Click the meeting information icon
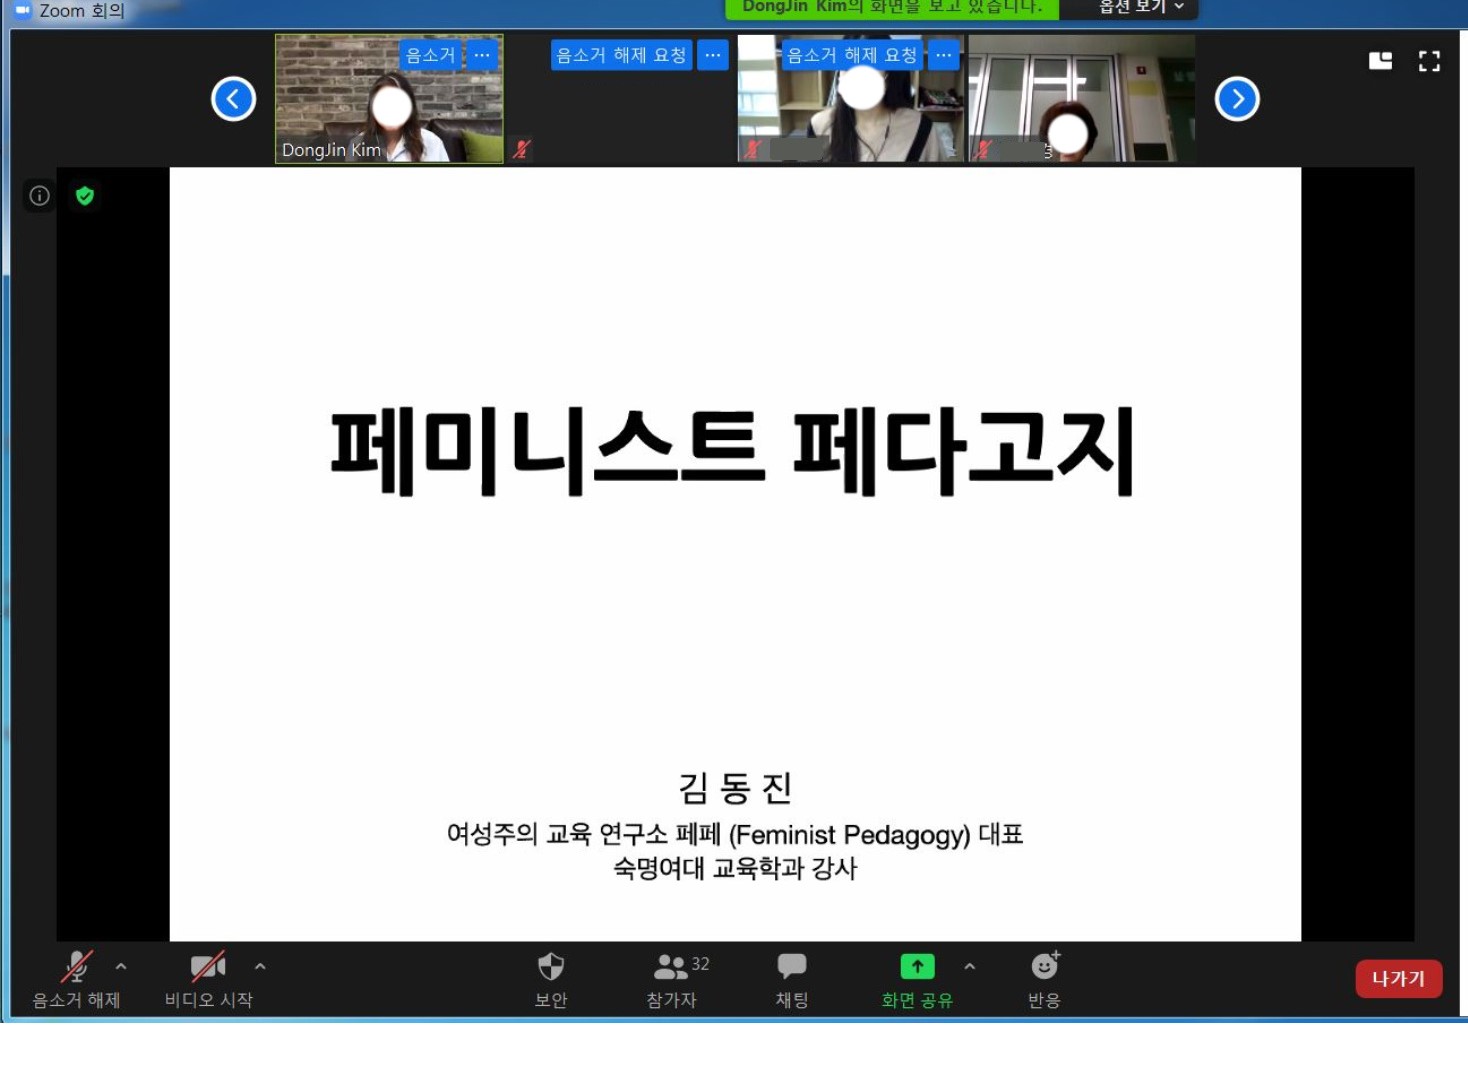The height and width of the screenshot is (1065, 1468). (x=37, y=196)
